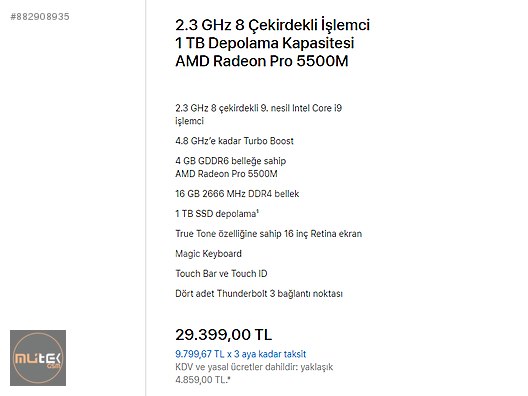Click the Mutek logo thumbnail
528x396 pixels.
[x=38, y=358]
